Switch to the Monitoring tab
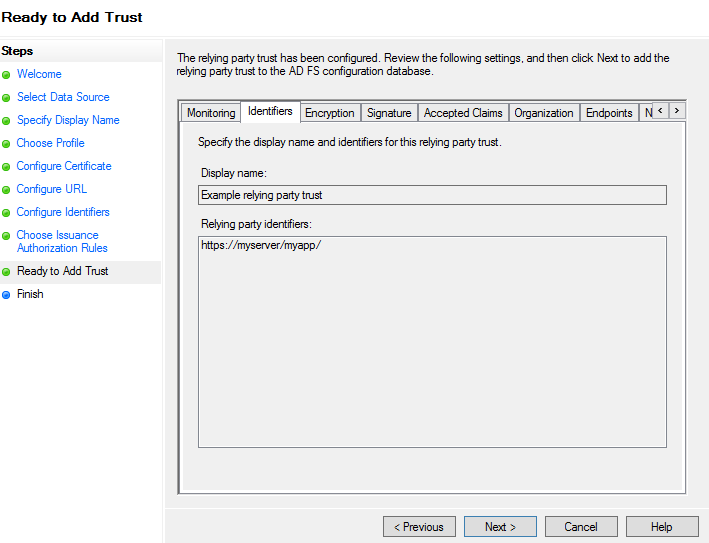Viewport: 709px width, 543px height. (211, 113)
